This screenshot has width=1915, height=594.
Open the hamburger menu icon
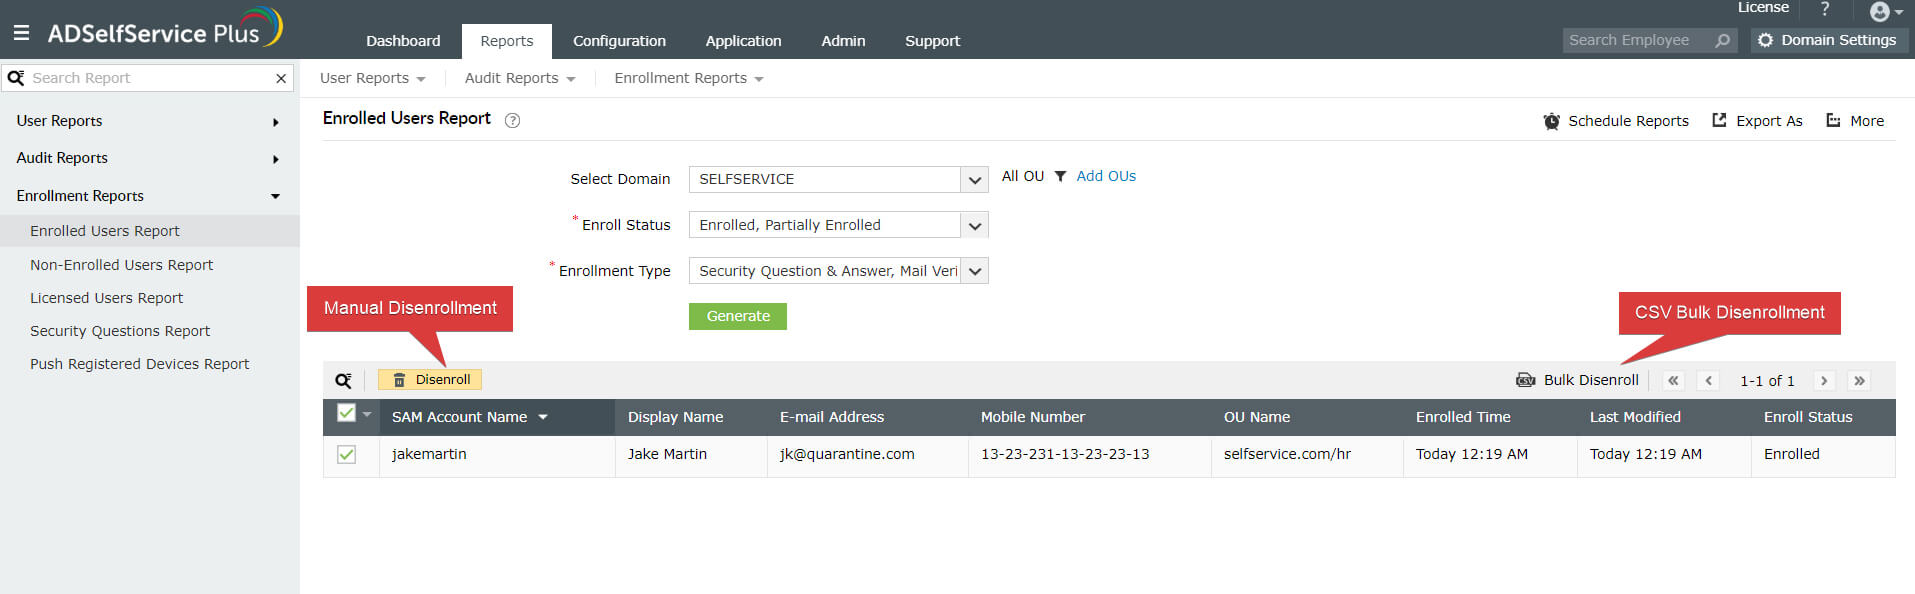tap(21, 33)
